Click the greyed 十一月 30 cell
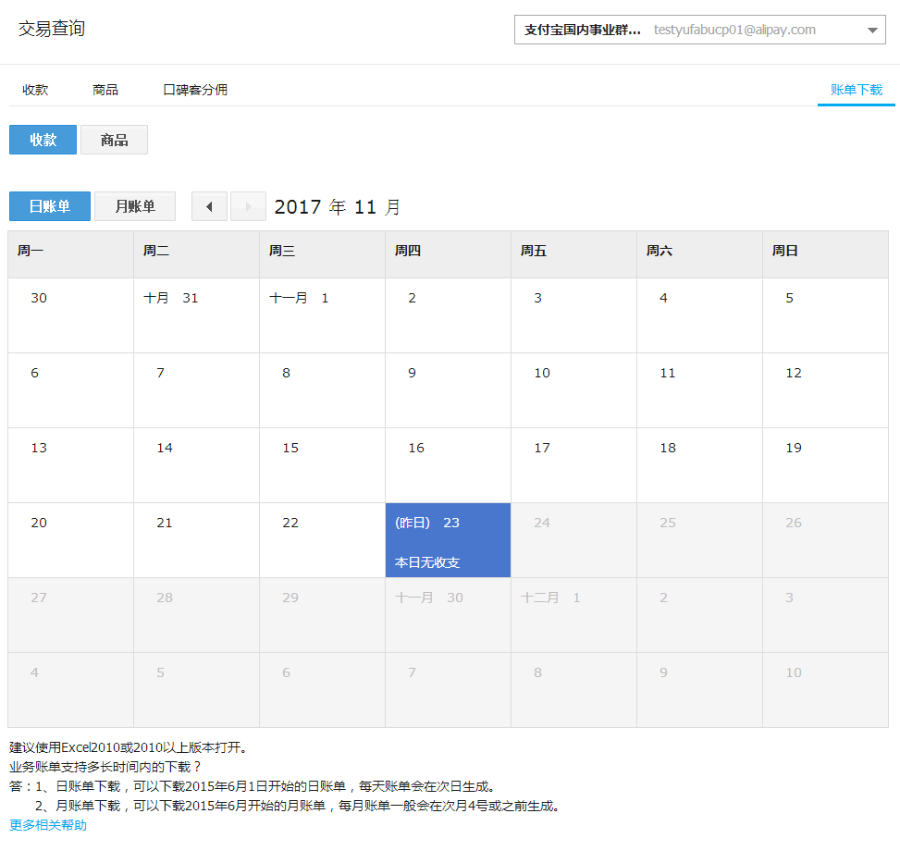 click(448, 615)
